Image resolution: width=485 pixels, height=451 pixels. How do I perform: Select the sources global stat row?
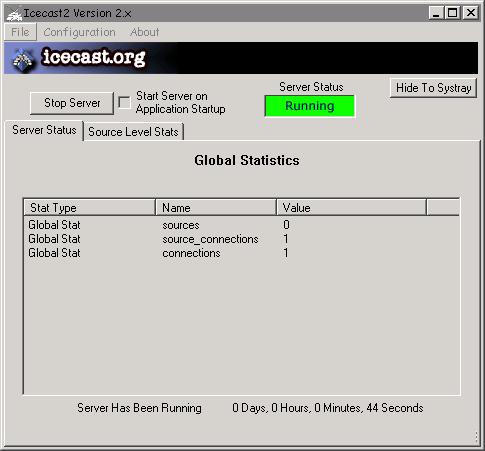(x=242, y=225)
